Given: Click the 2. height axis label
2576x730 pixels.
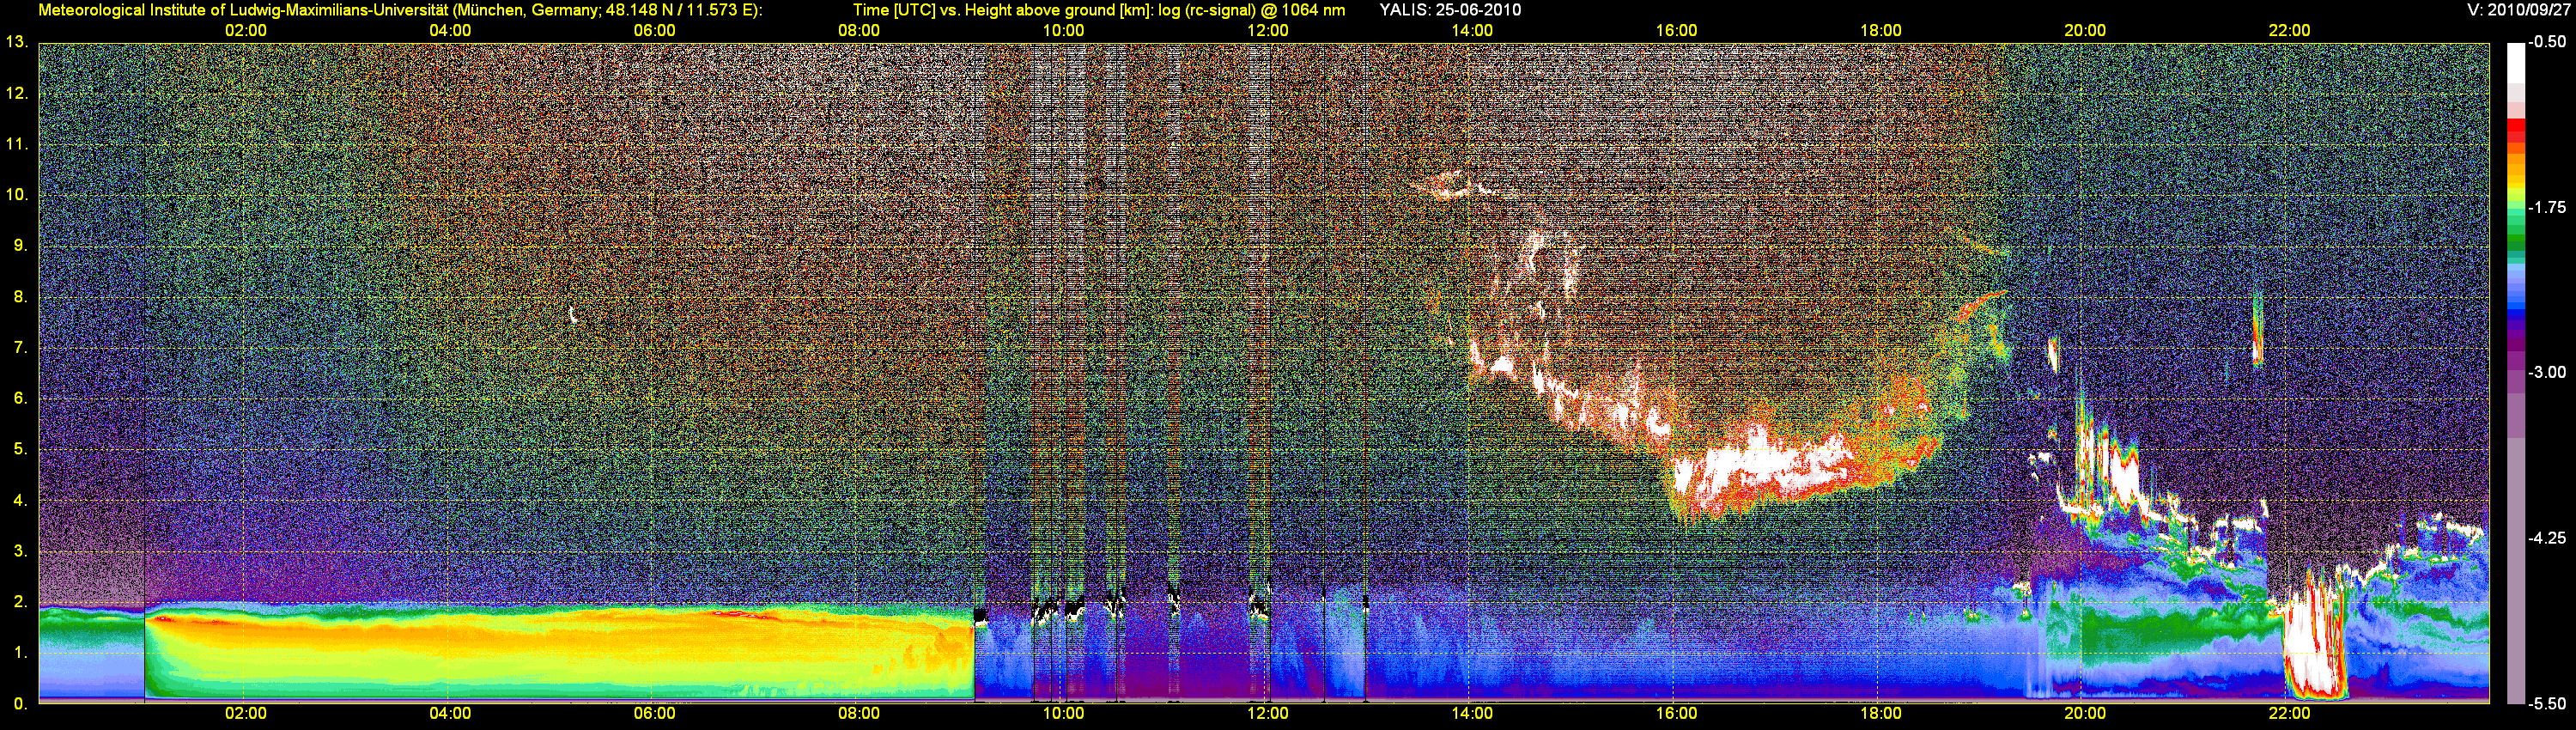Looking at the screenshot, I should click(x=19, y=602).
